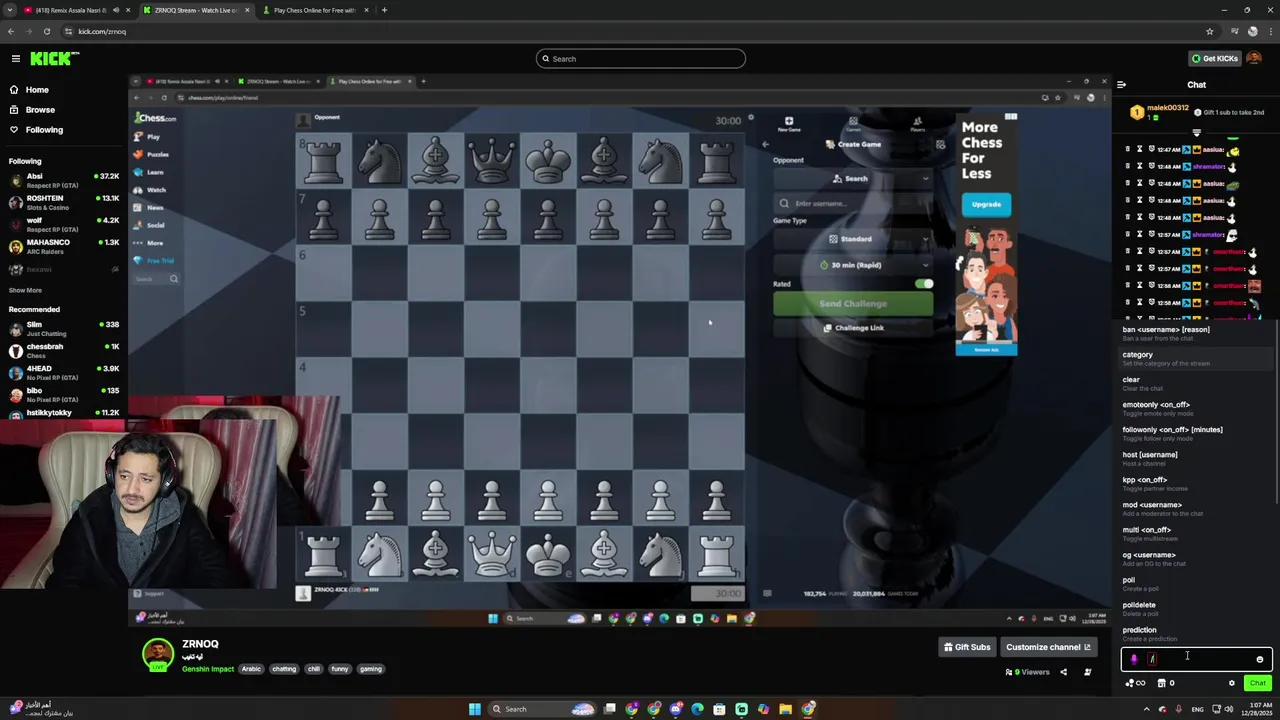Screen dimensions: 1280x720
Task: Choose the category chat command
Action: point(1196,358)
